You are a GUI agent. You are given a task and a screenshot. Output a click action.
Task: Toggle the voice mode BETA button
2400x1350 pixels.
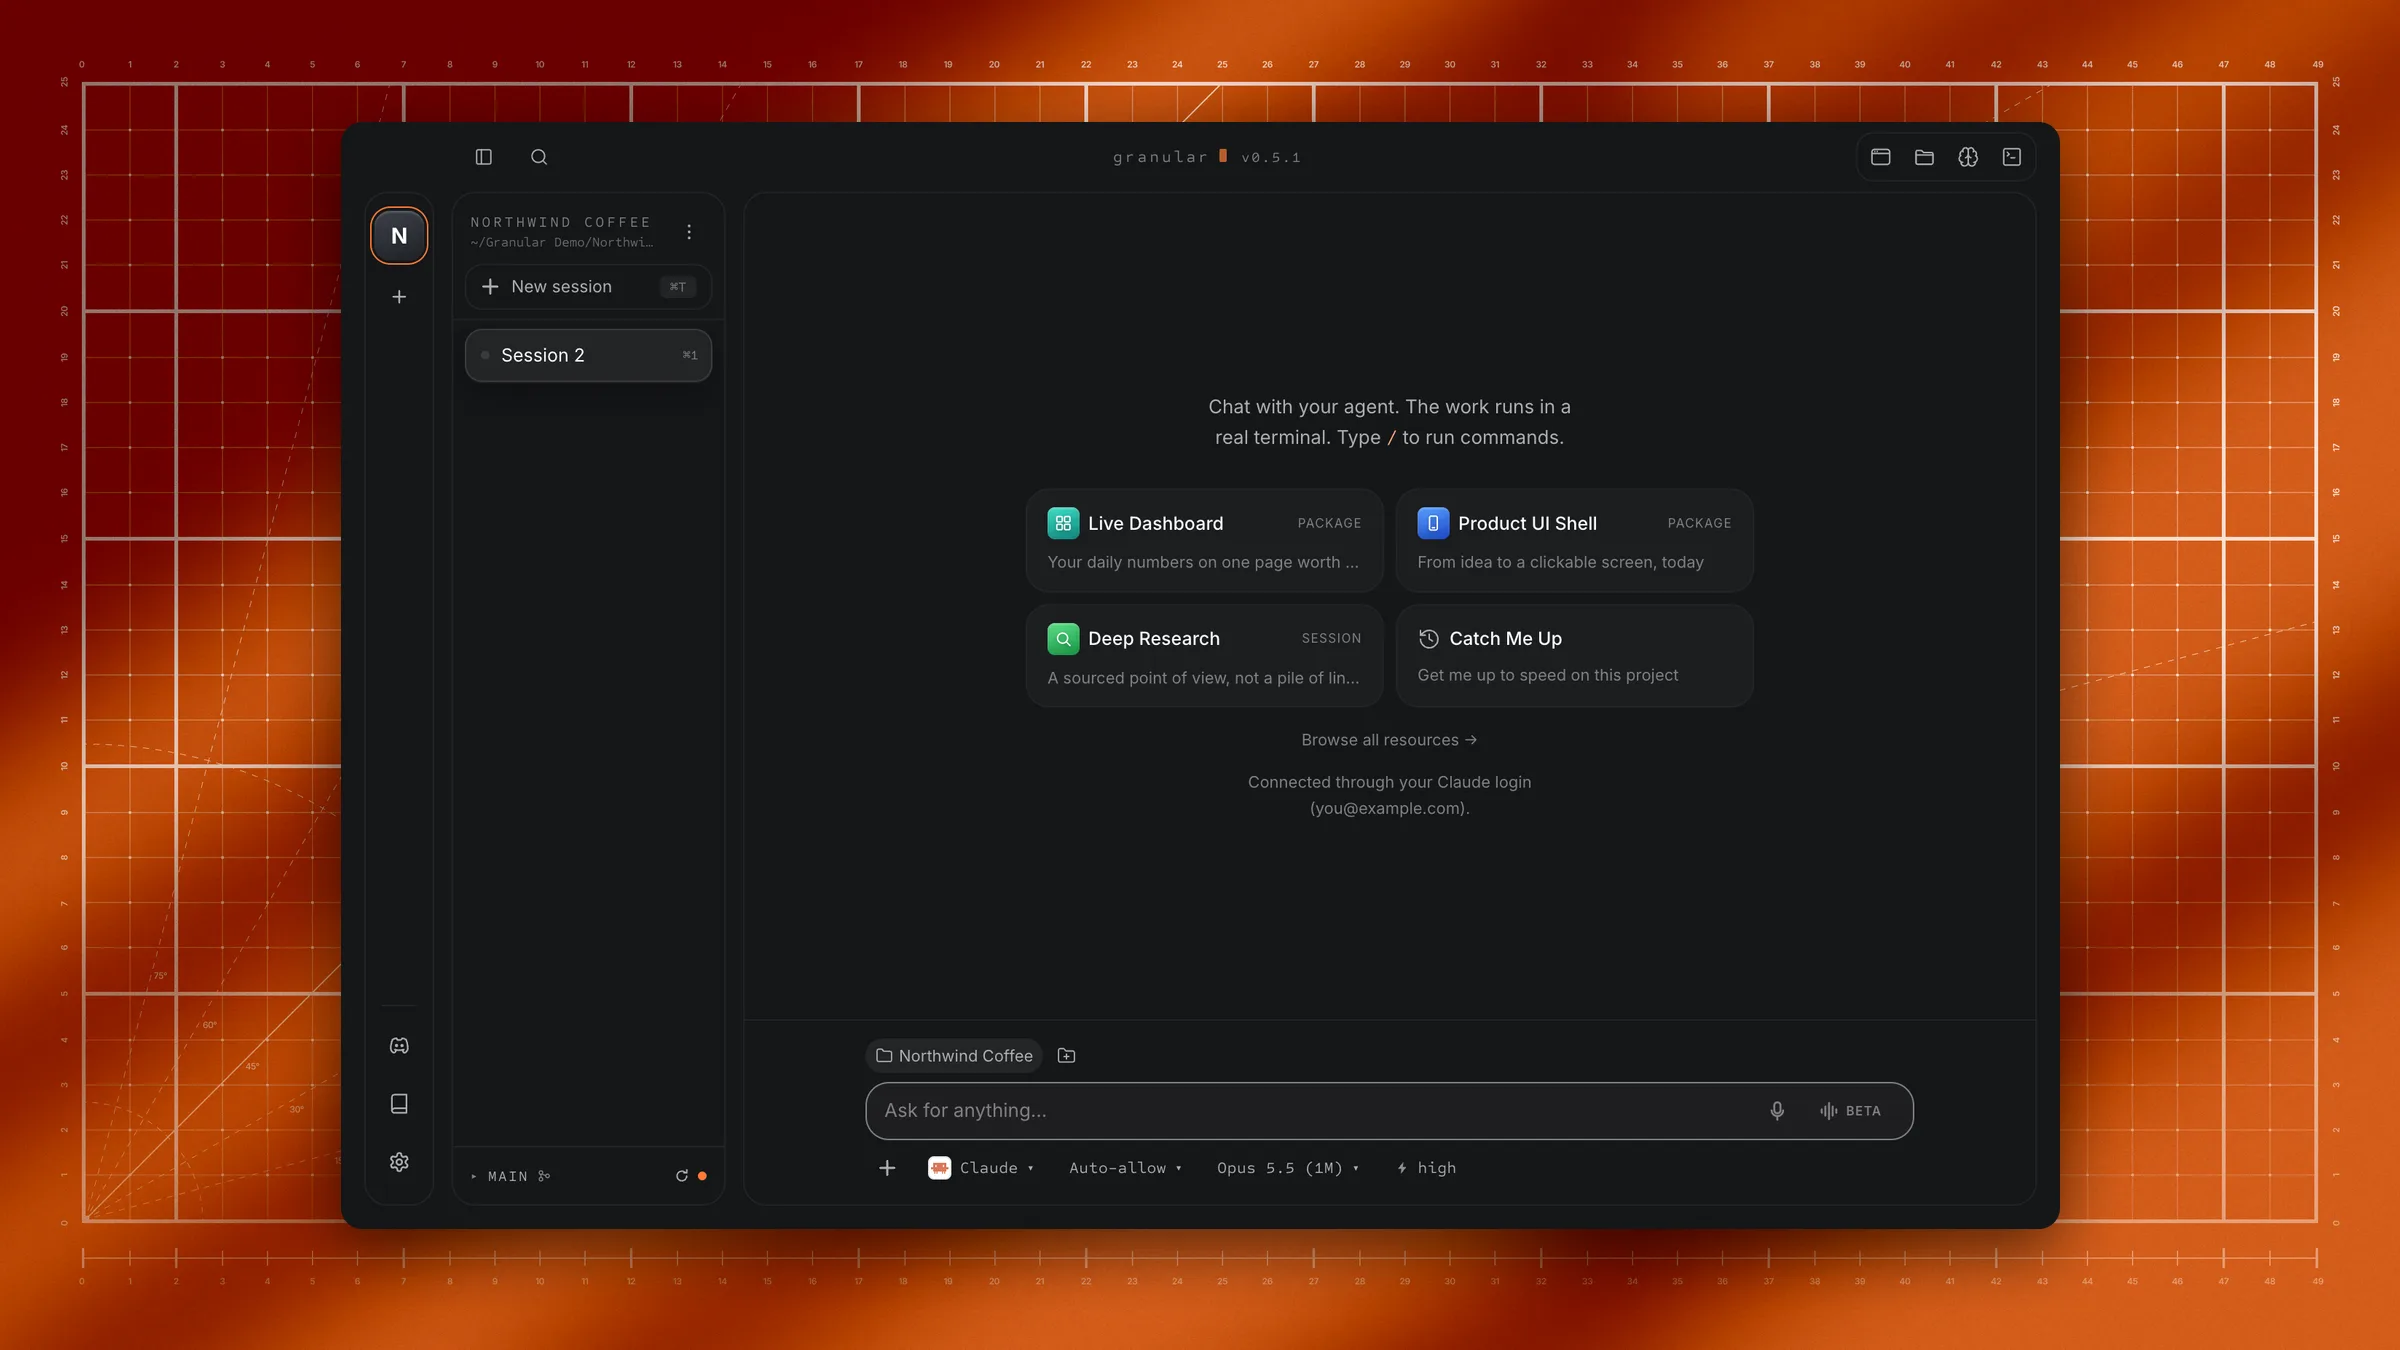[1851, 1111]
